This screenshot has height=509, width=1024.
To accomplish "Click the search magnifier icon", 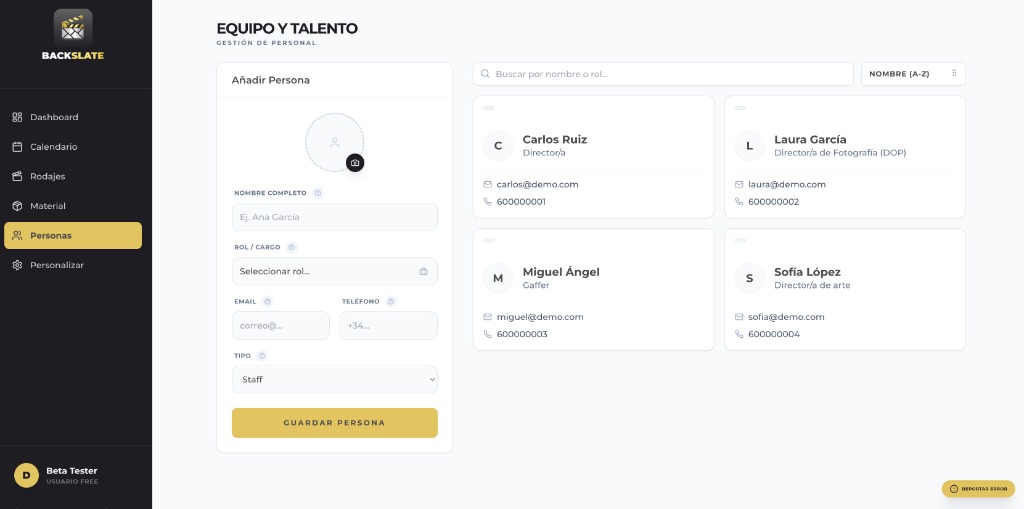I will click(x=486, y=74).
